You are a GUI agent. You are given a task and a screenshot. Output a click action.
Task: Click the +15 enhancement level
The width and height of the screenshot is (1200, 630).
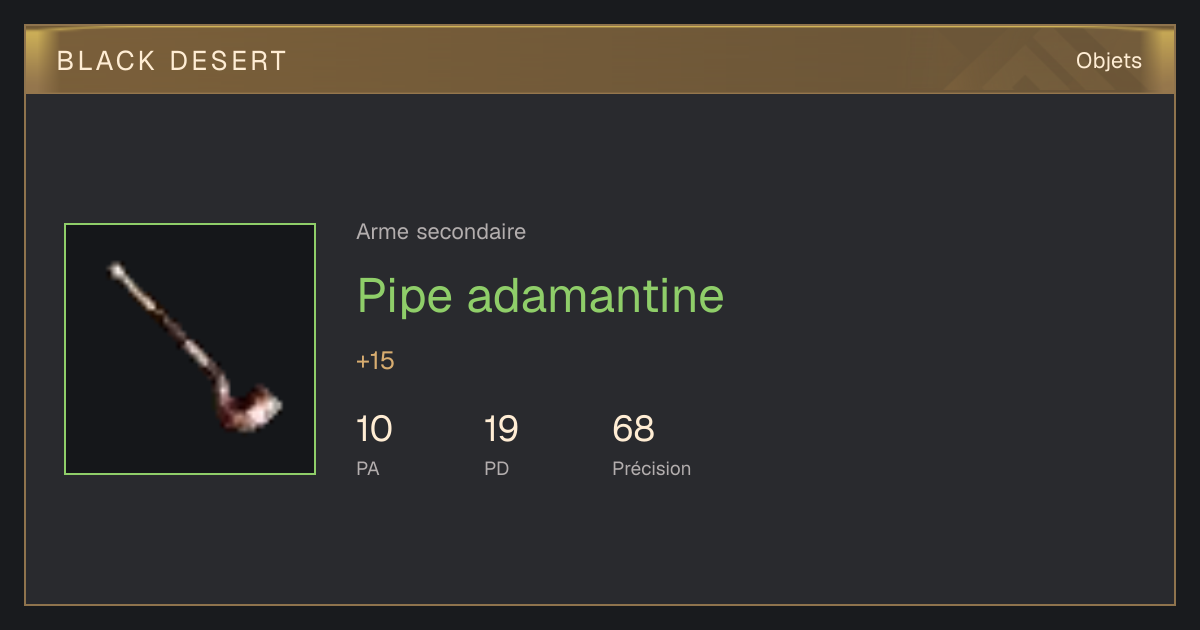click(x=375, y=361)
